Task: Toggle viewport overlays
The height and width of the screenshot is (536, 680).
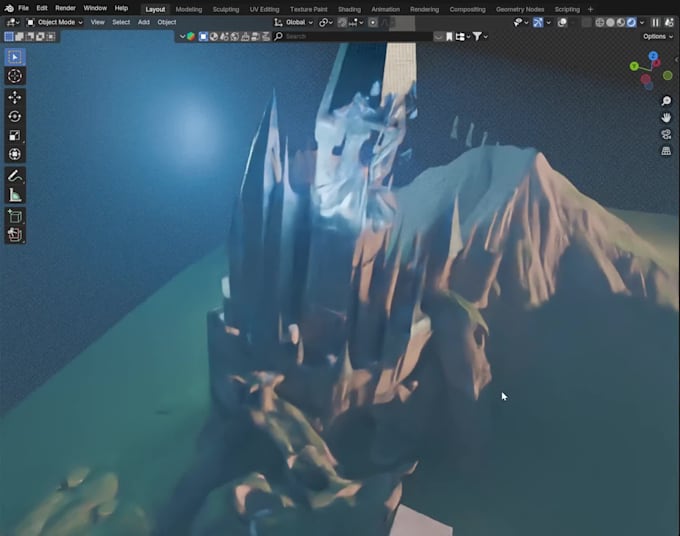Action: click(x=562, y=23)
